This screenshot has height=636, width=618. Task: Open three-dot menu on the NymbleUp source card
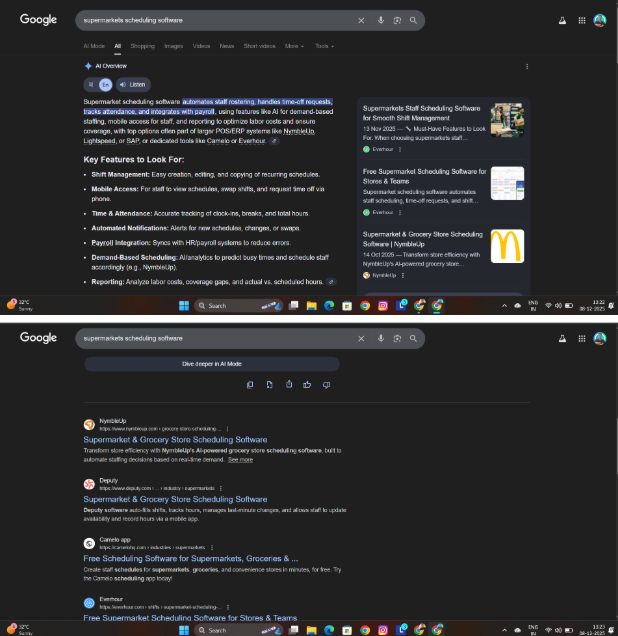pos(403,275)
